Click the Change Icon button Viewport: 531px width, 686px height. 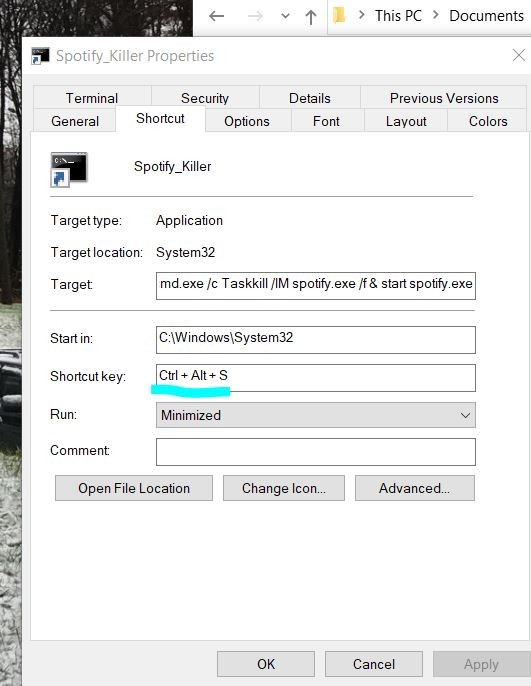coord(284,488)
